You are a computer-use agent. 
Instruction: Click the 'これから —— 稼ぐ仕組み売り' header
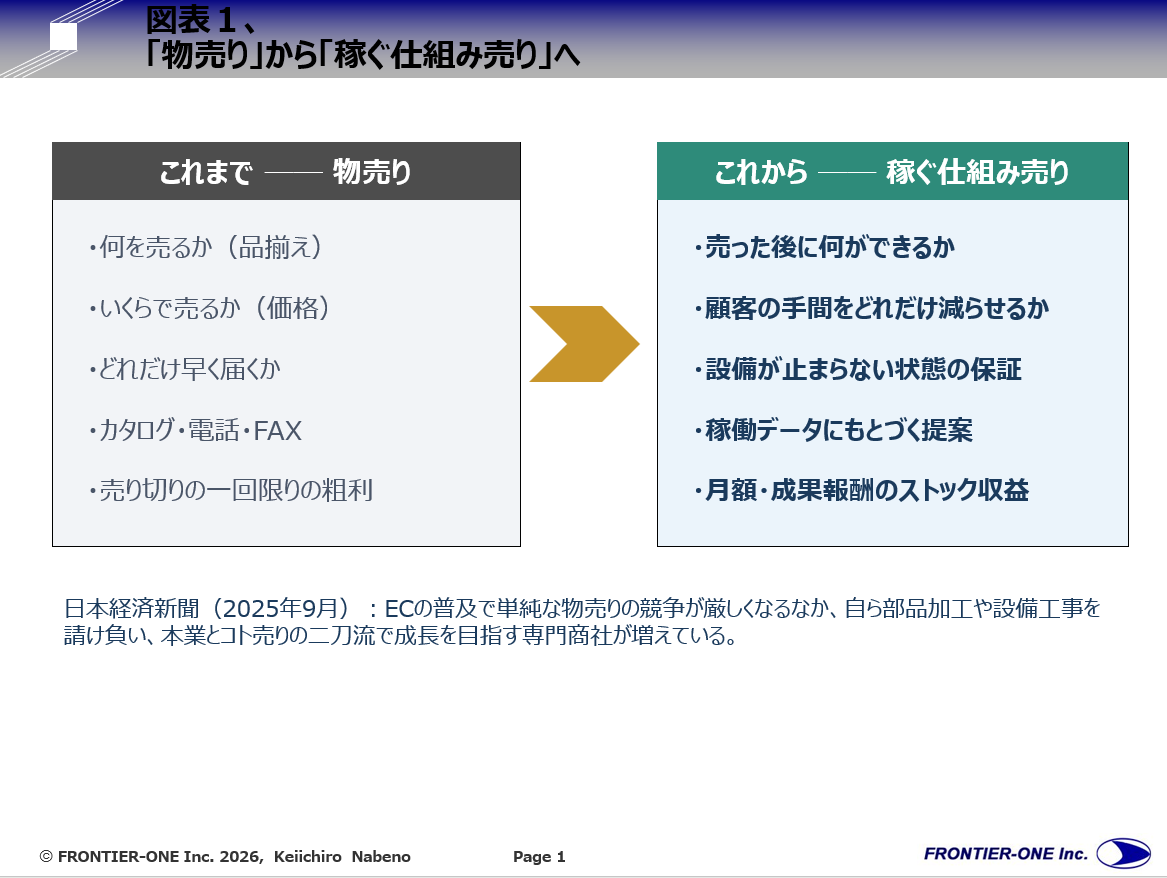click(892, 171)
